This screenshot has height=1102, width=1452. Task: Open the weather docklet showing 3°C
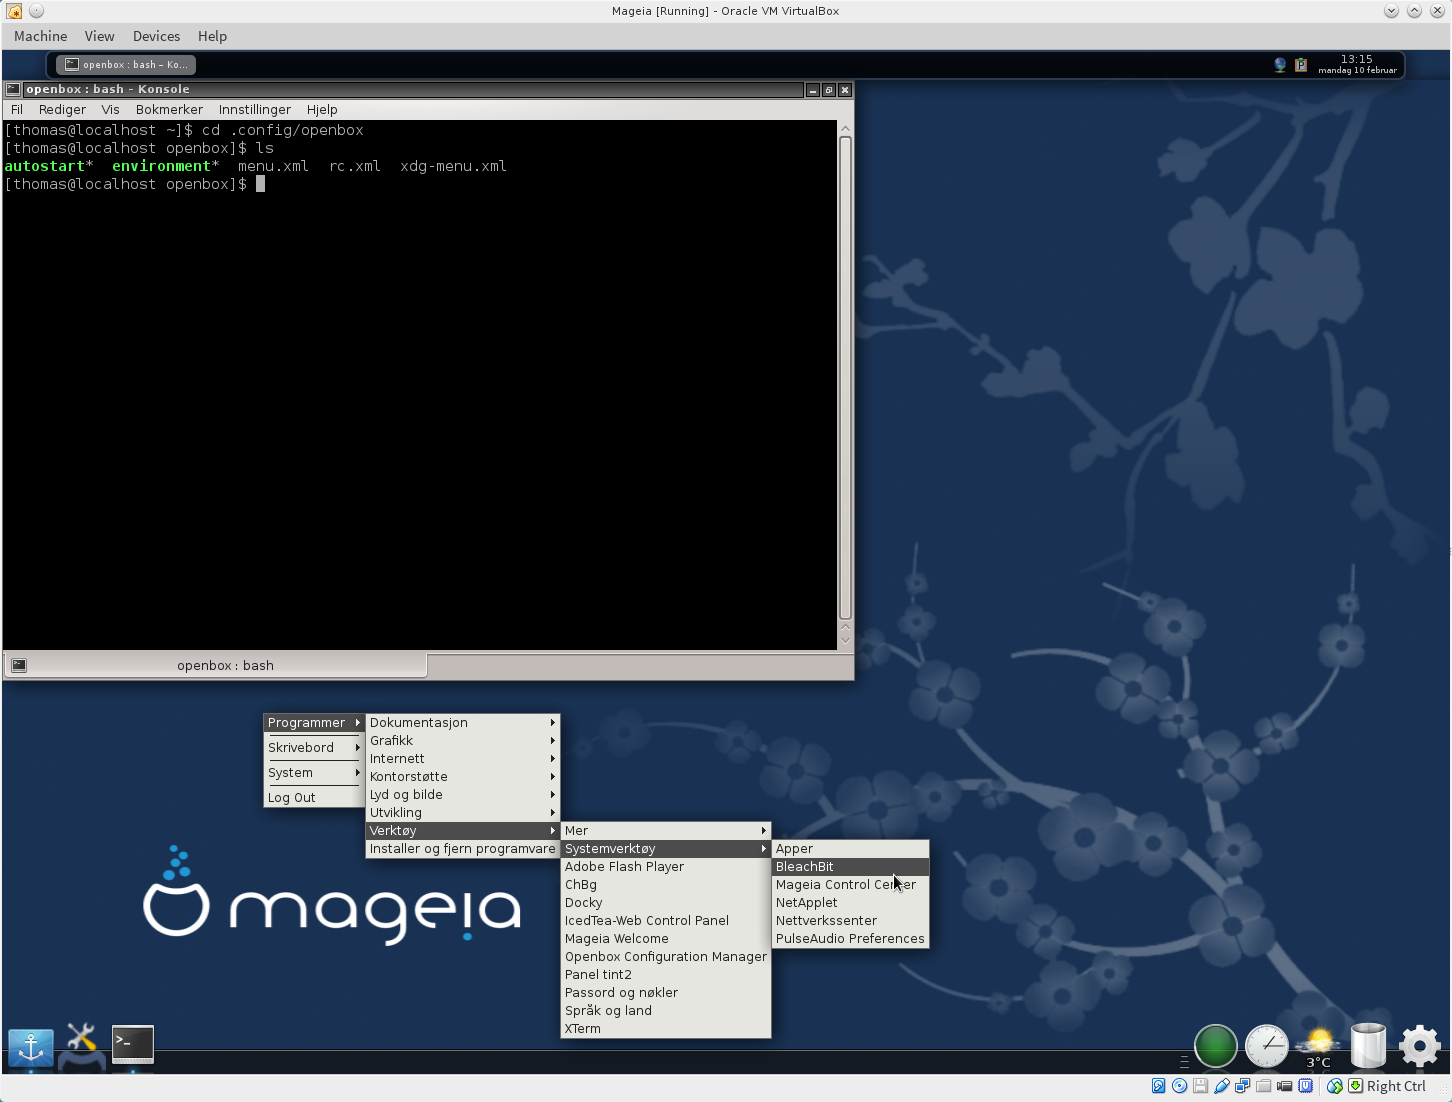(1318, 1047)
